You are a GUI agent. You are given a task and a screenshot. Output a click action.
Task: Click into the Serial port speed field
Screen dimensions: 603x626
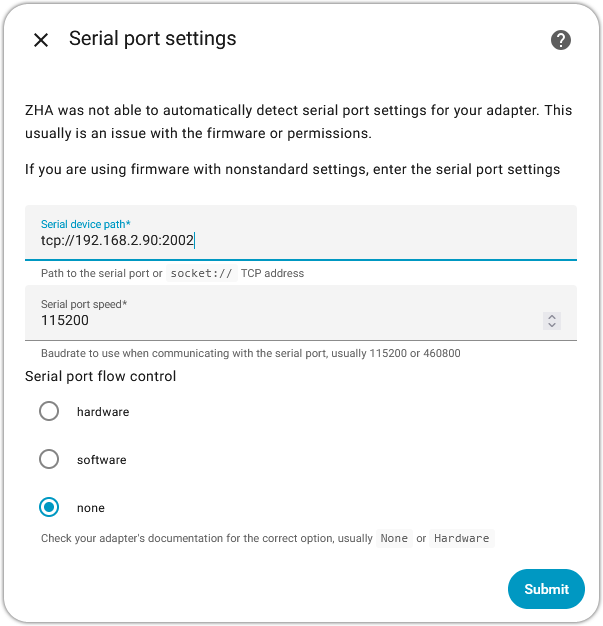coord(280,320)
